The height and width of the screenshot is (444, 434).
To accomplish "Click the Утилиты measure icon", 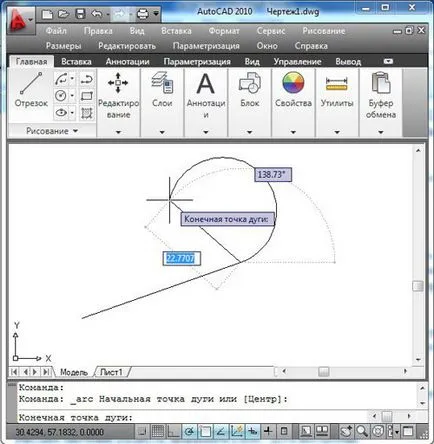I will 337,84.
